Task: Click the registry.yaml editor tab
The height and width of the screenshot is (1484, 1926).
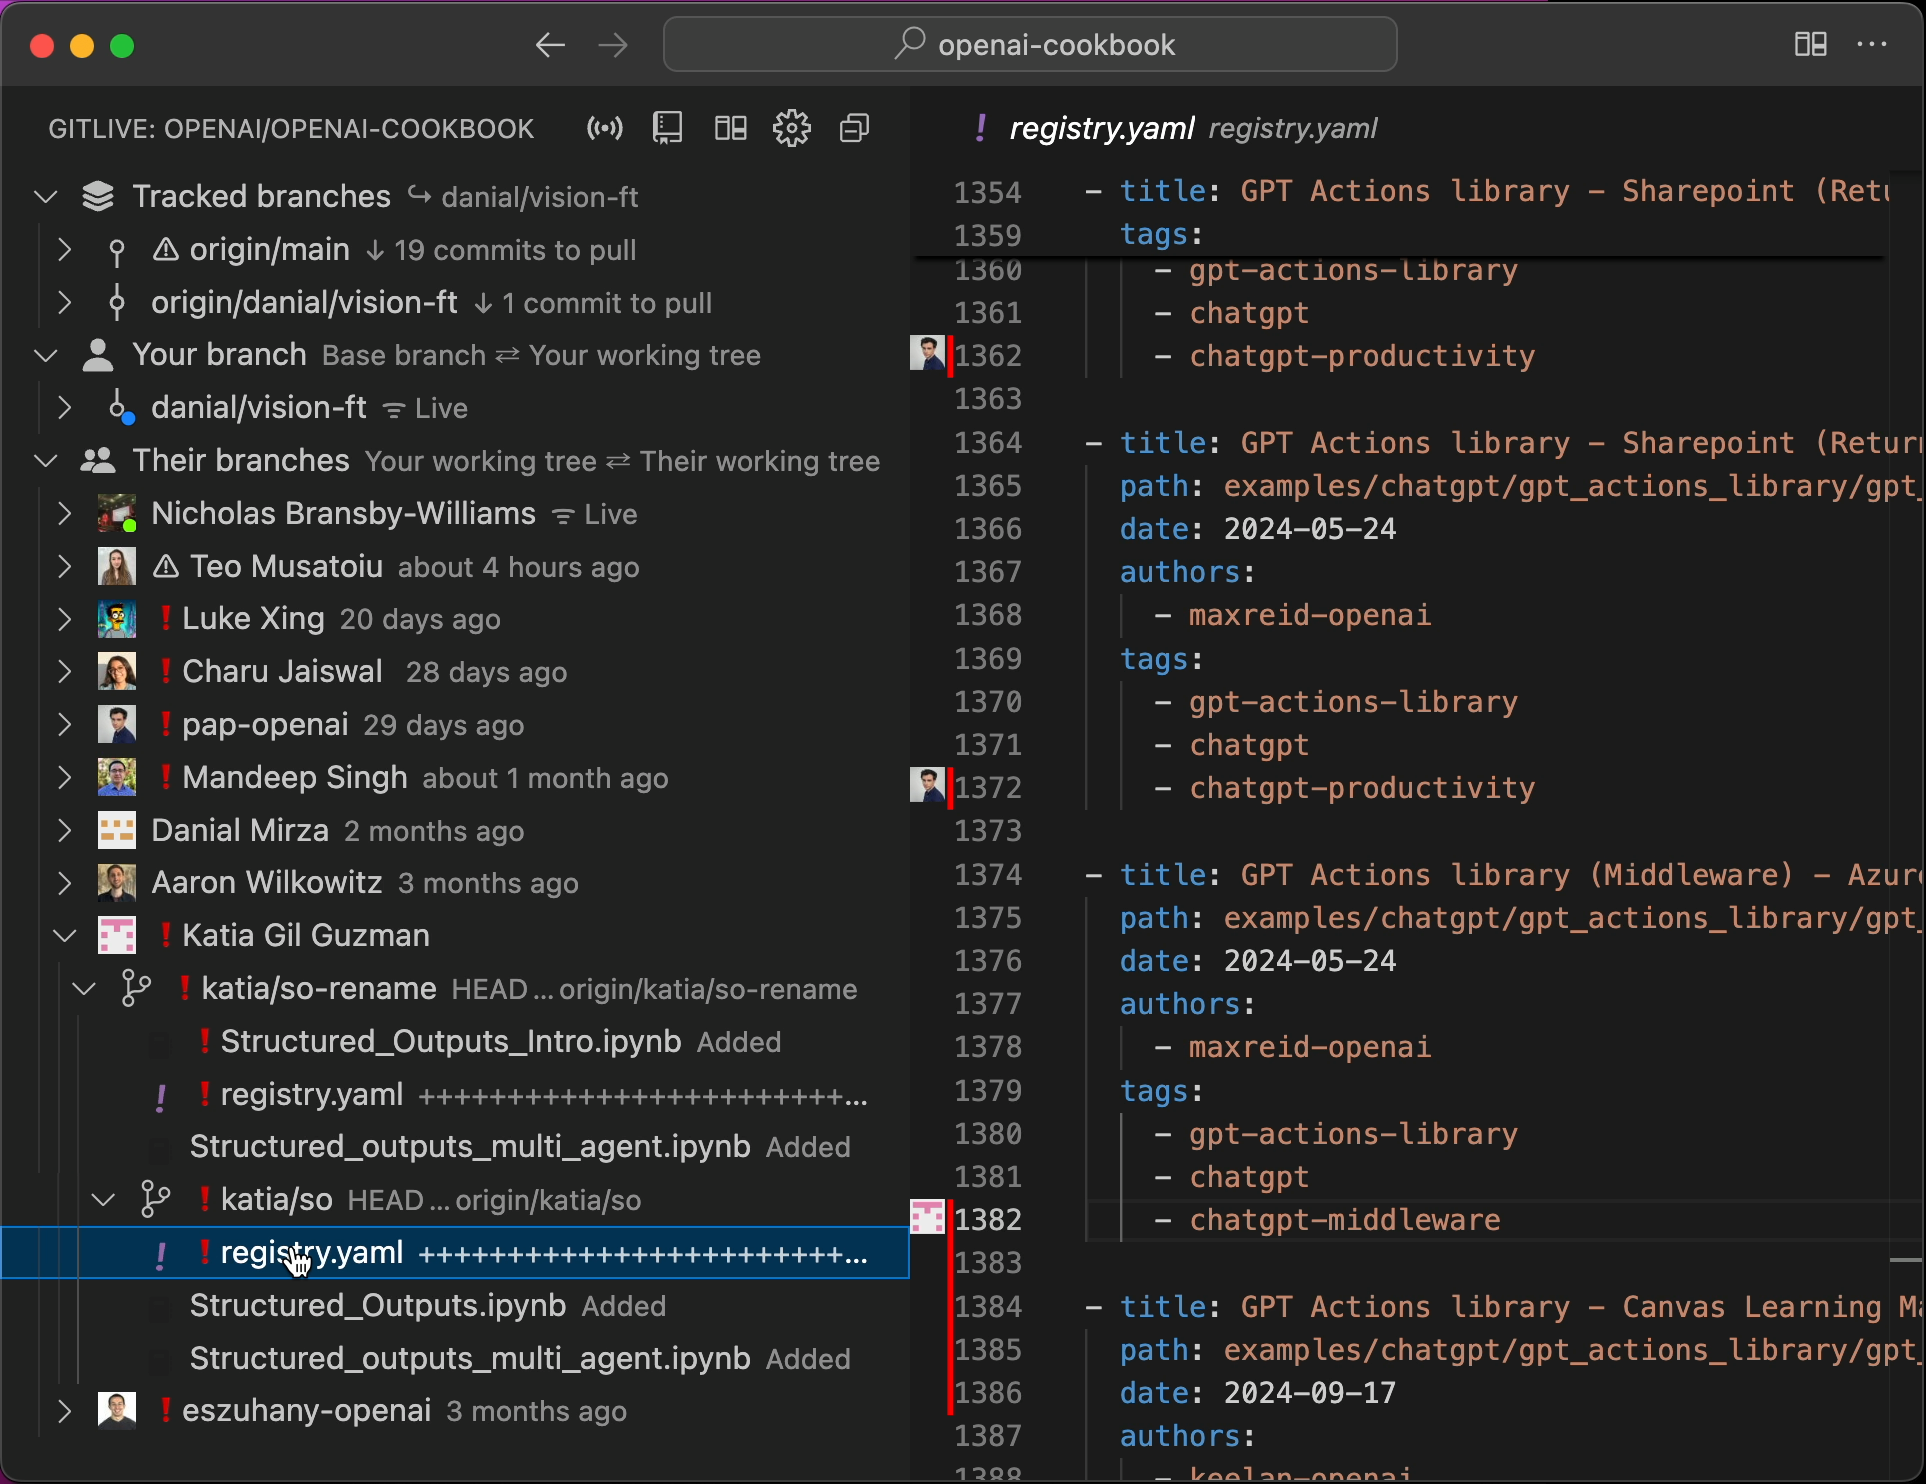Action: (x=1100, y=128)
